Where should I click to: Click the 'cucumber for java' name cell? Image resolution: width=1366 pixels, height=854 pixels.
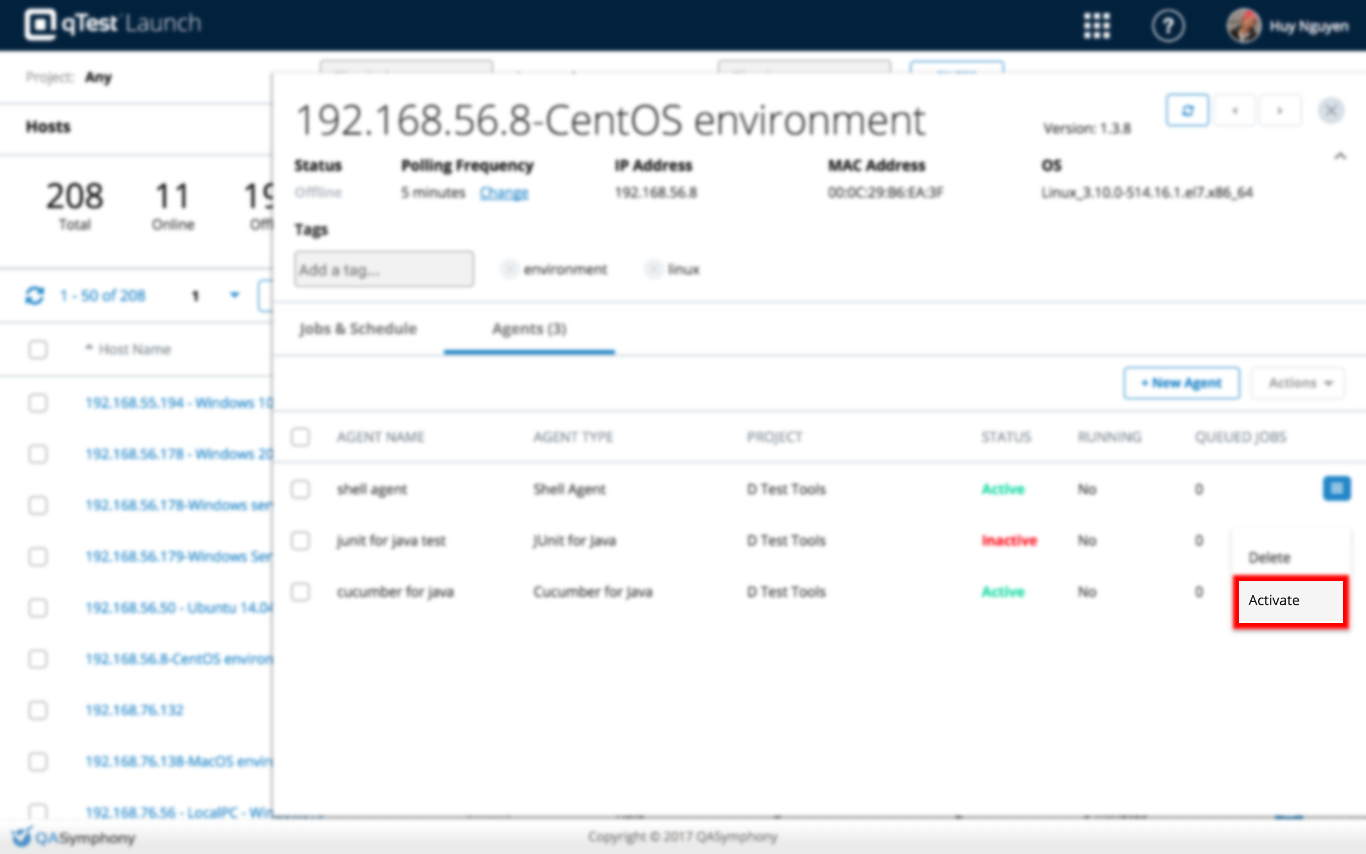click(x=395, y=592)
